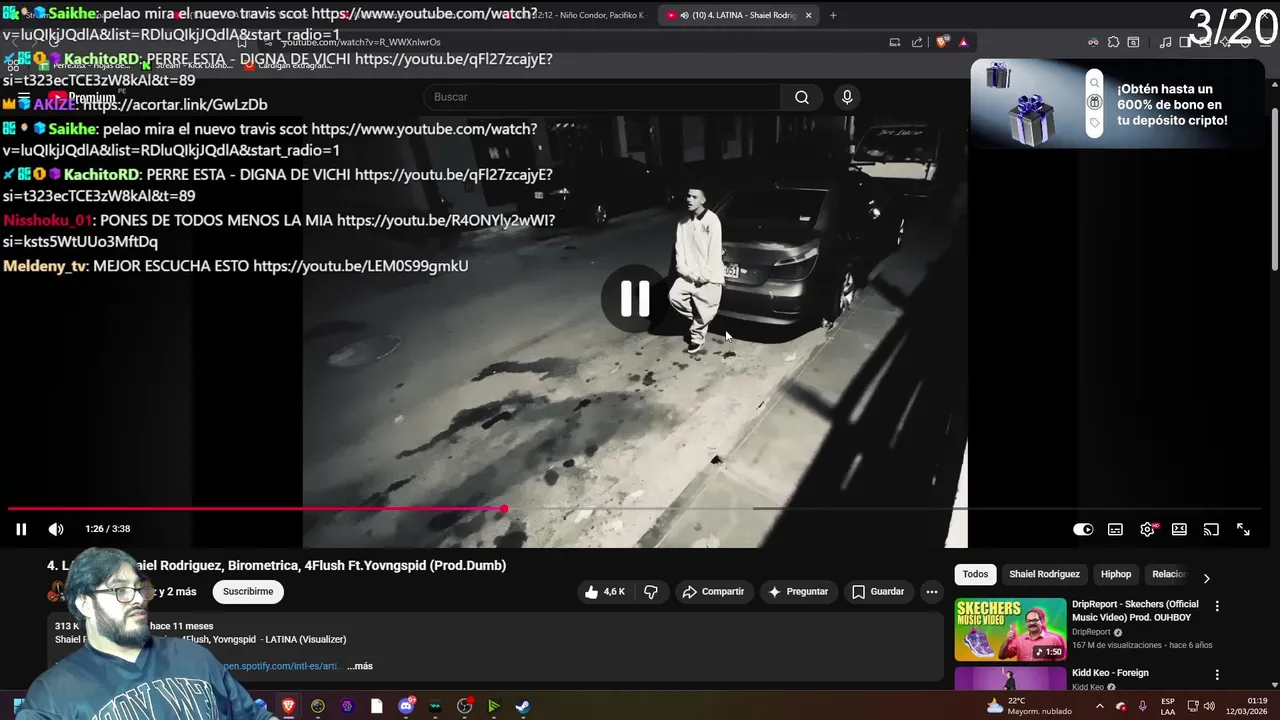Show hidden system tray icons chevron
Image resolution: width=1280 pixels, height=720 pixels.
tap(1099, 706)
